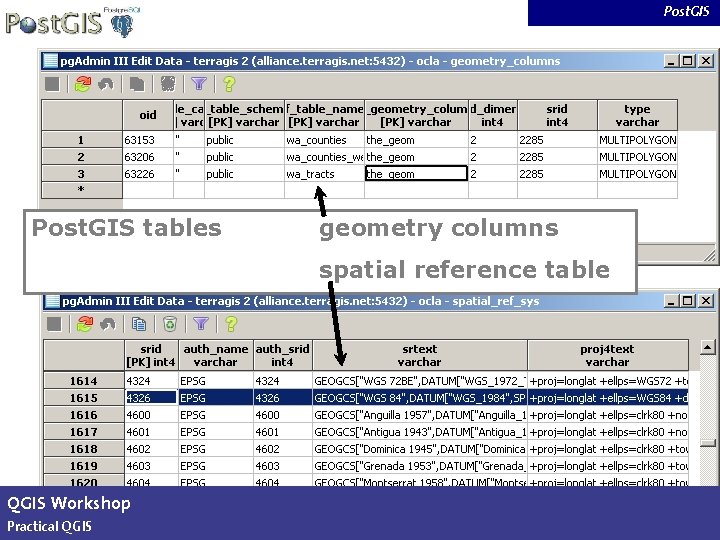720x540 pixels.
Task: Click public schema cell in row 2
Action: pos(244,157)
